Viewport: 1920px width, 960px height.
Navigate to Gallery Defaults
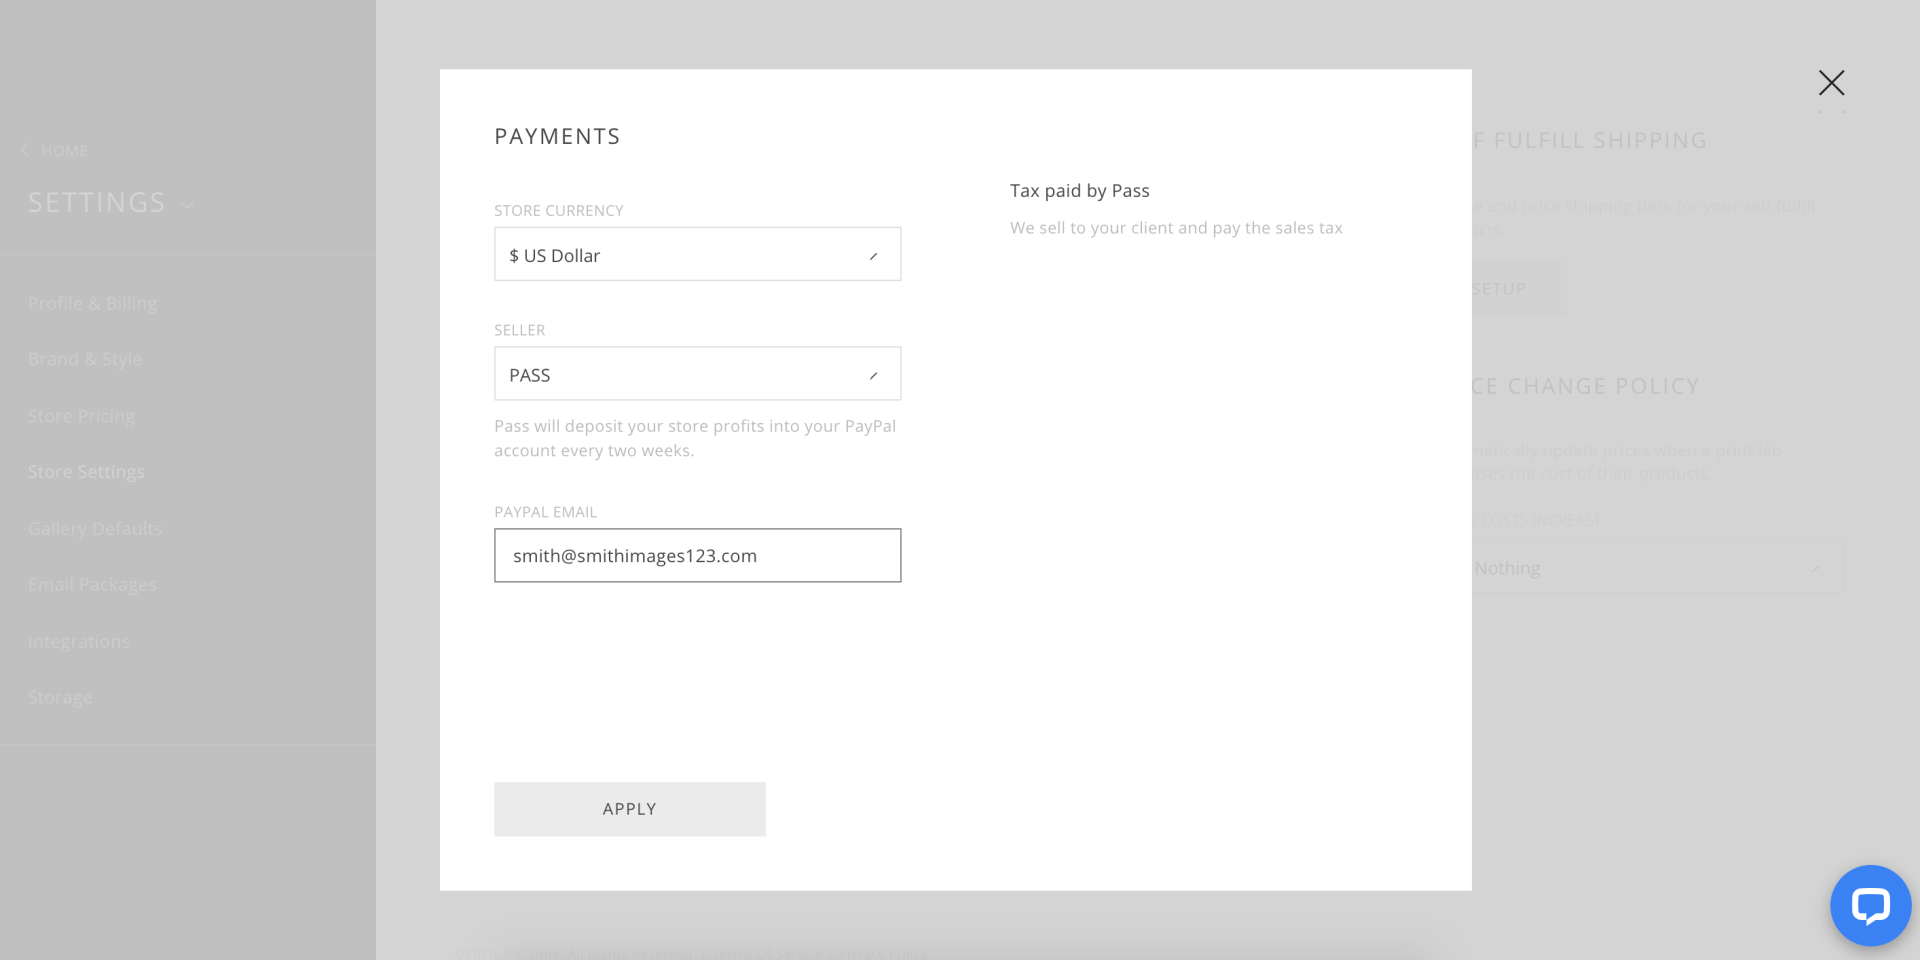[95, 529]
